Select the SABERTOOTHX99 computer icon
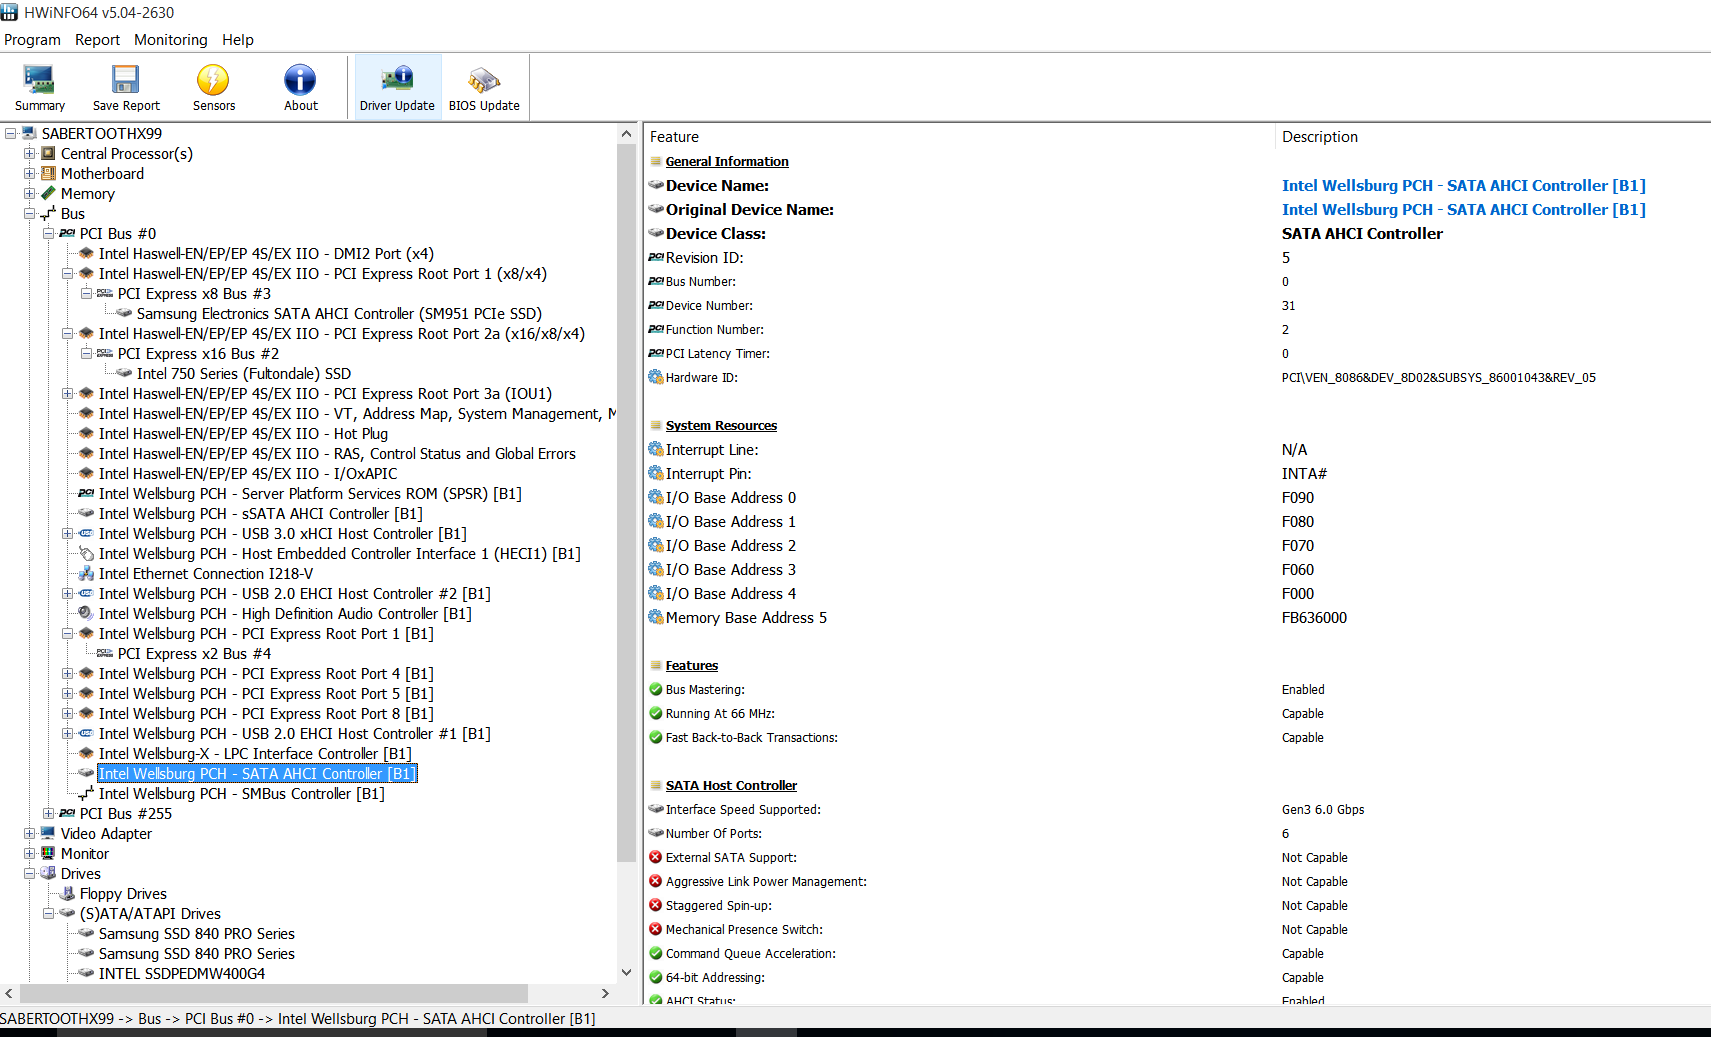The width and height of the screenshot is (1711, 1037). 29,133
